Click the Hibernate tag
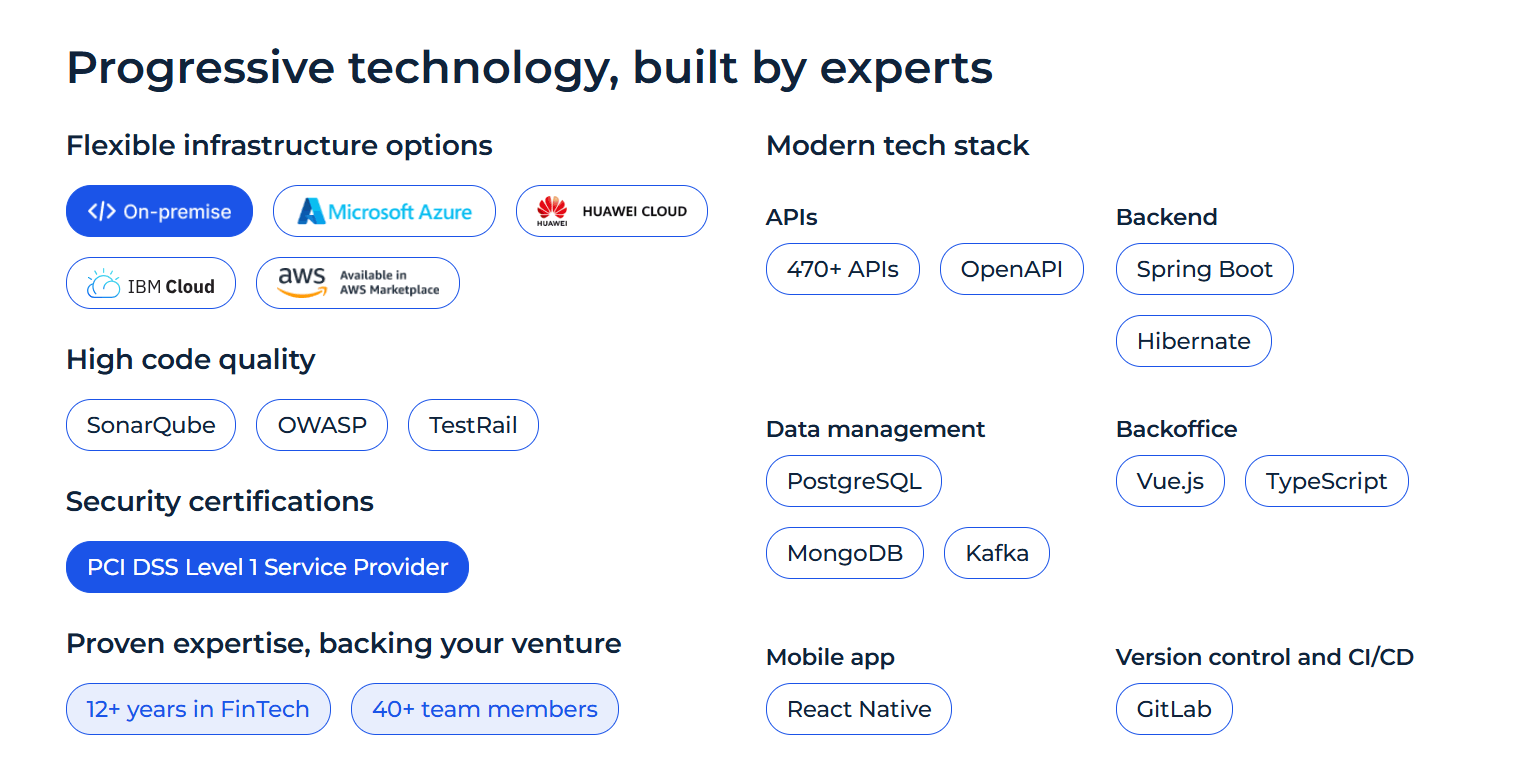This screenshot has width=1529, height=762. coord(1194,341)
